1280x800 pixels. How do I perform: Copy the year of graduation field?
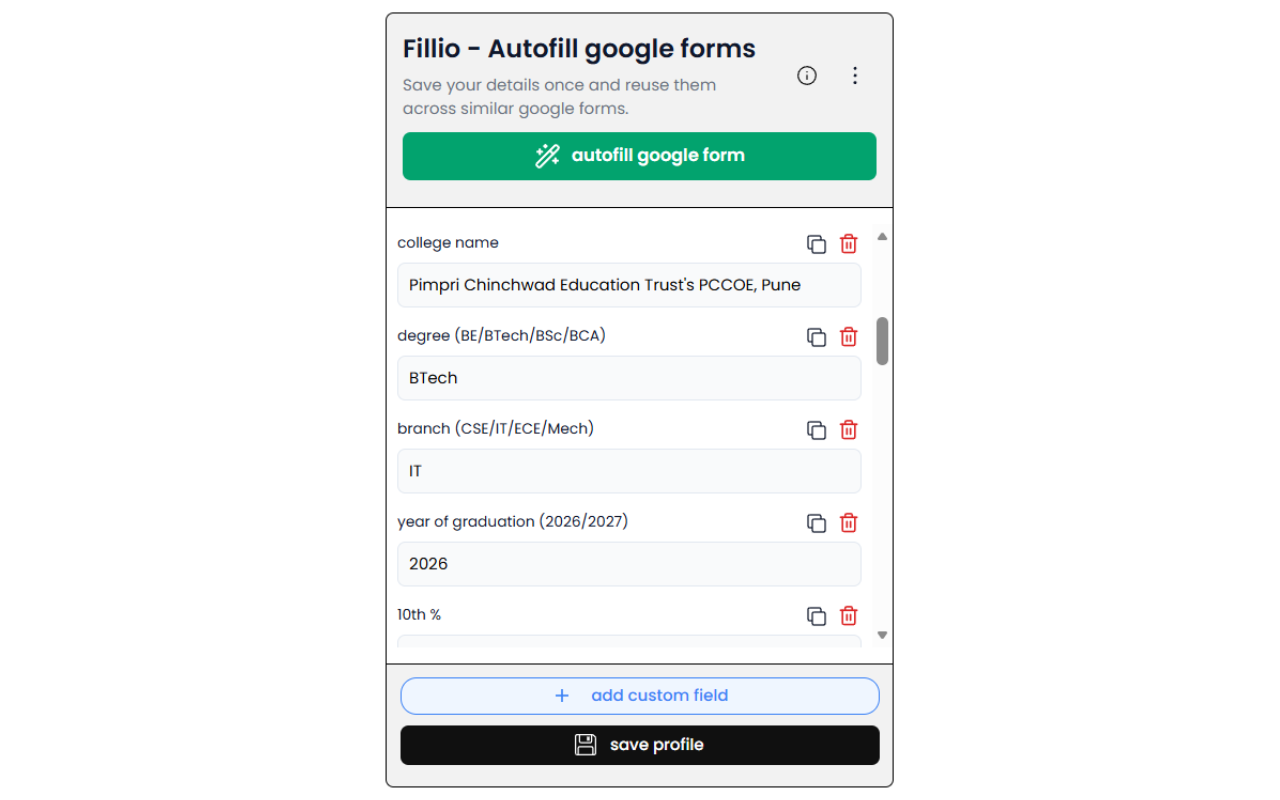pos(817,523)
